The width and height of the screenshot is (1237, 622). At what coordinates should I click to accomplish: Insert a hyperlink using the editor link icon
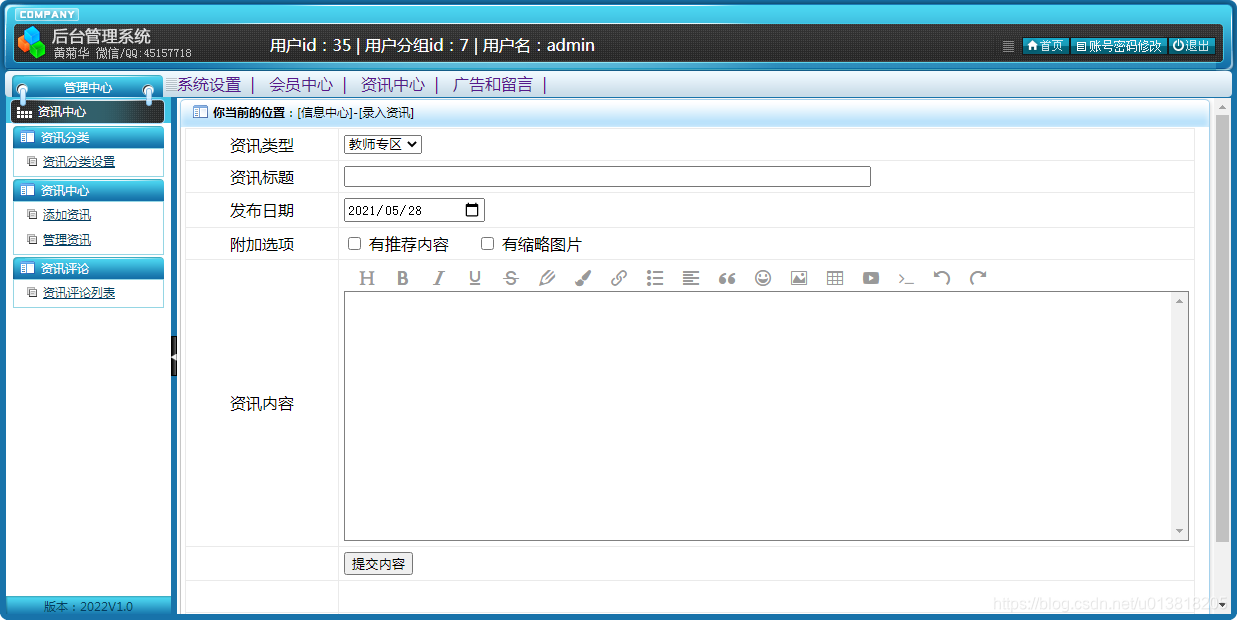[619, 278]
